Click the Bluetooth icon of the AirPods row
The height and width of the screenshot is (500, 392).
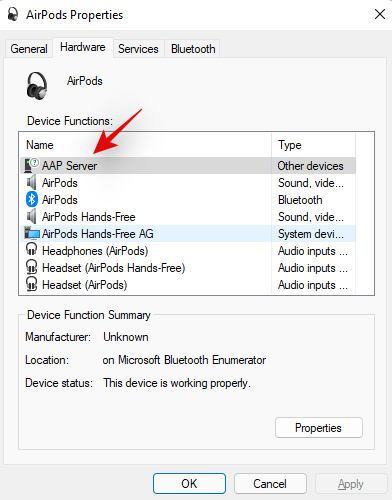32,199
